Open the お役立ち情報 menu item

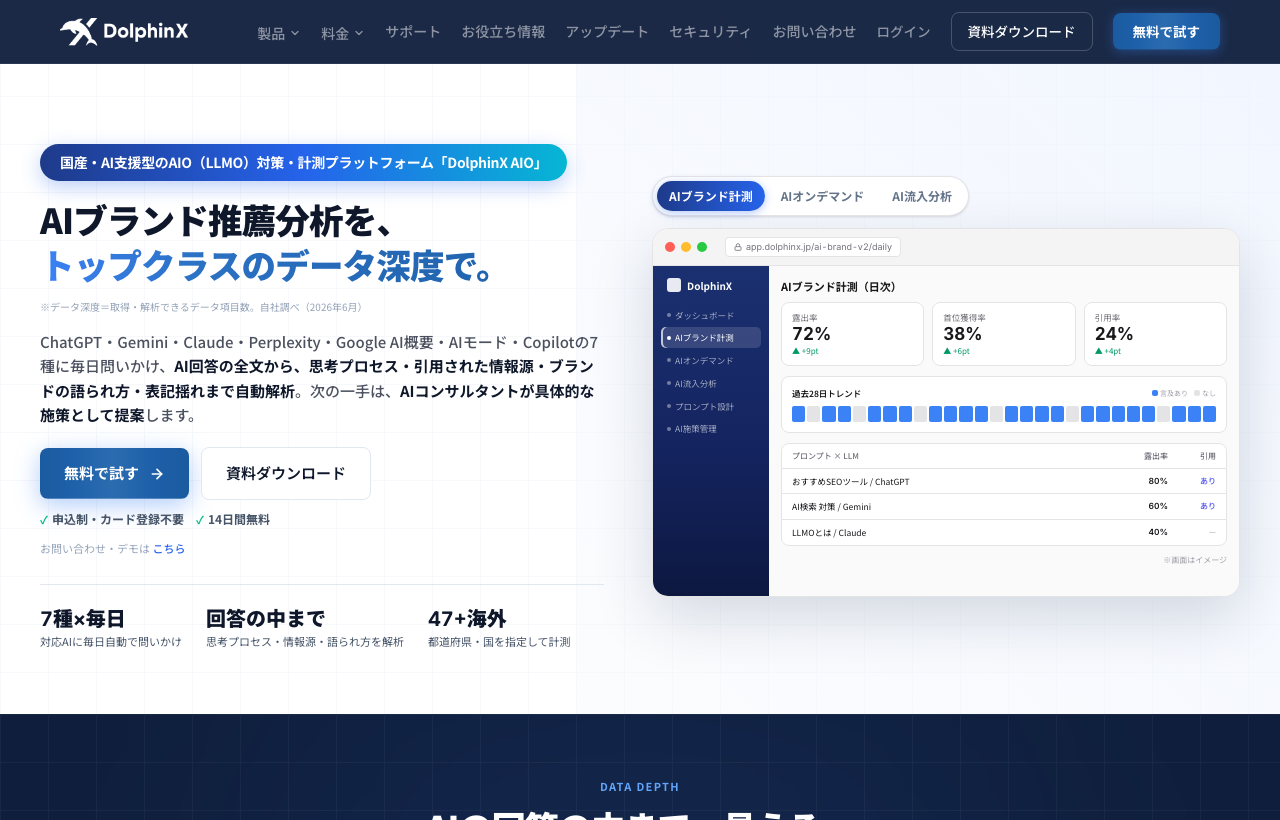coord(503,32)
